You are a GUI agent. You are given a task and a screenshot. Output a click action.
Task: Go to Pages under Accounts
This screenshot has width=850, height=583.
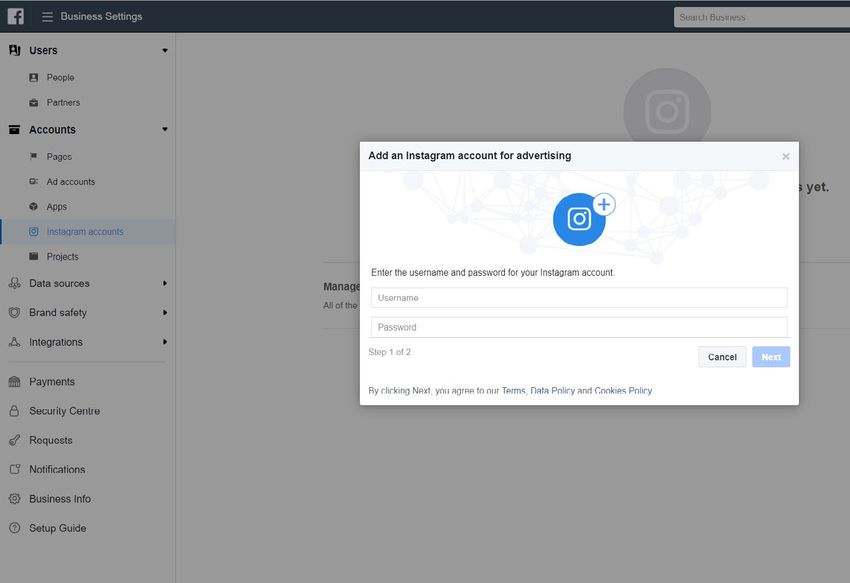(59, 157)
